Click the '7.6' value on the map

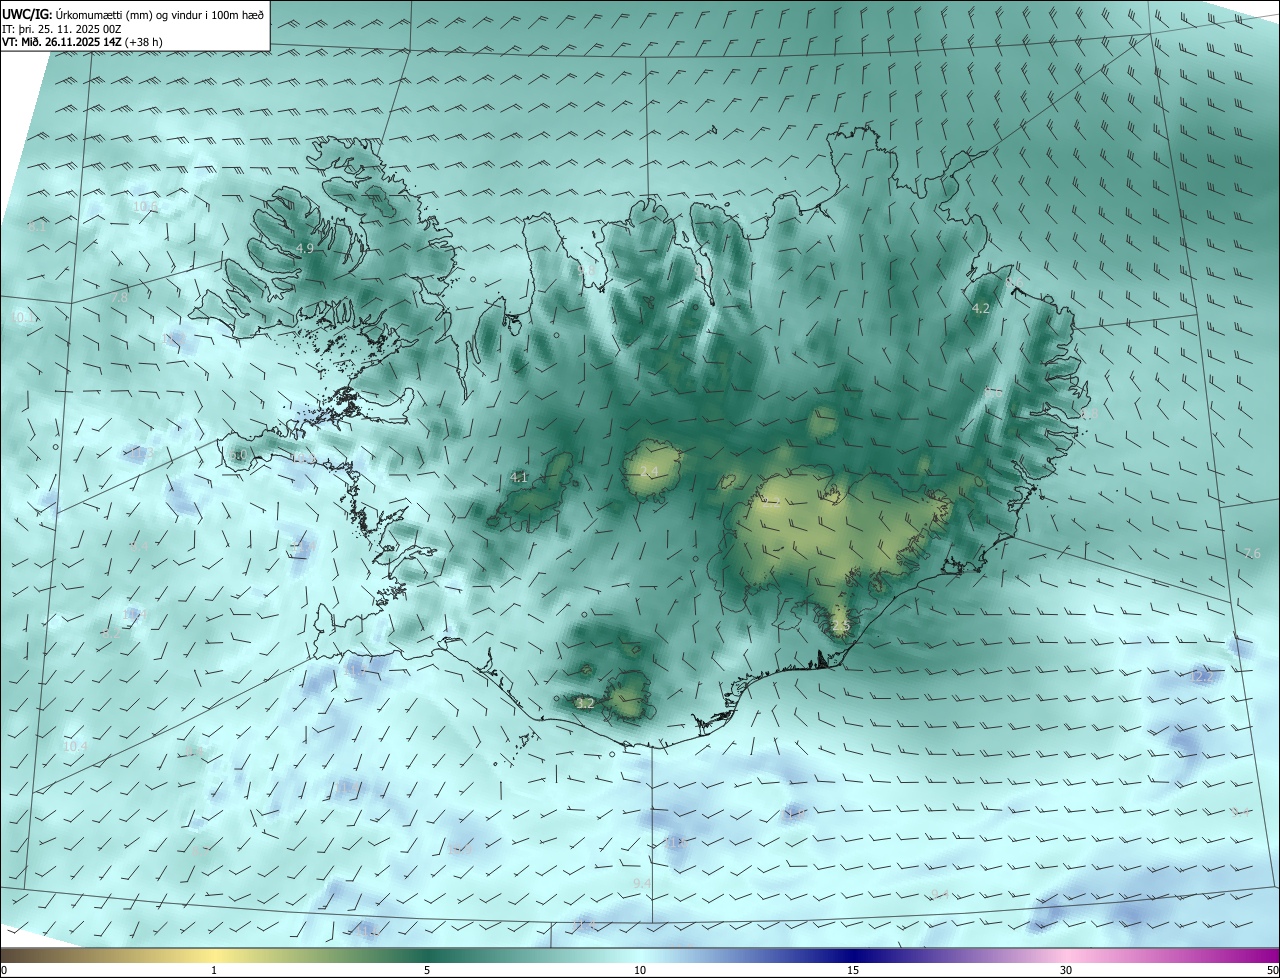click(x=1252, y=553)
